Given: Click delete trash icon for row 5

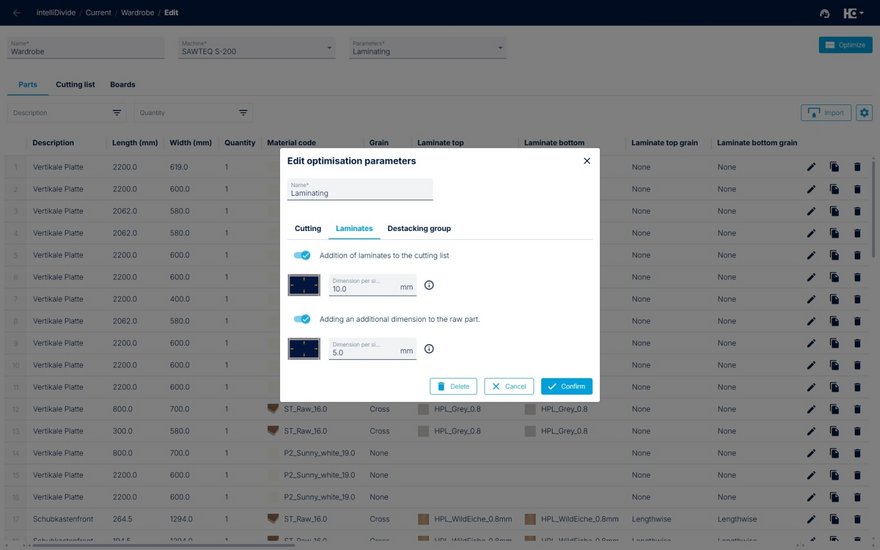Looking at the screenshot, I should pyautogui.click(x=857, y=255).
